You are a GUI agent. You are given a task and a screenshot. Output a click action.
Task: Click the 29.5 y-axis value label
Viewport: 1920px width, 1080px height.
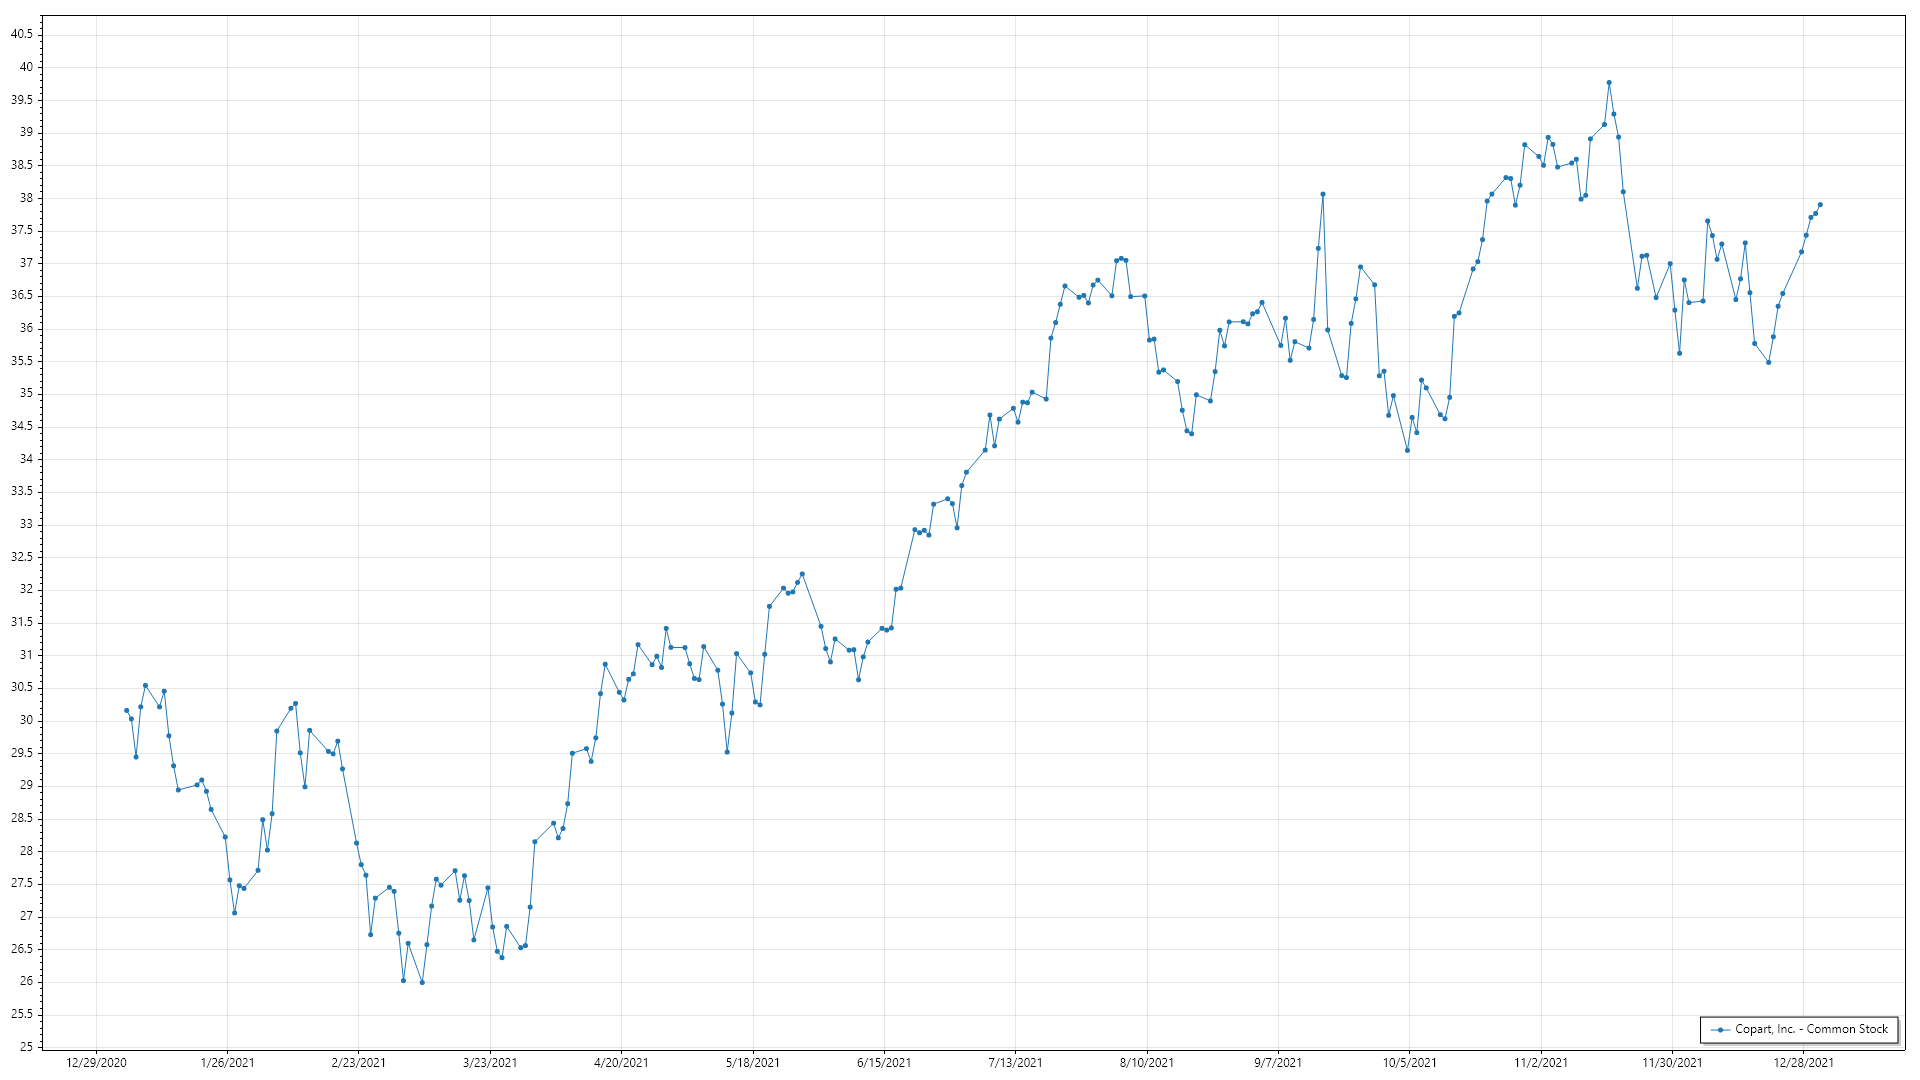pos(22,753)
